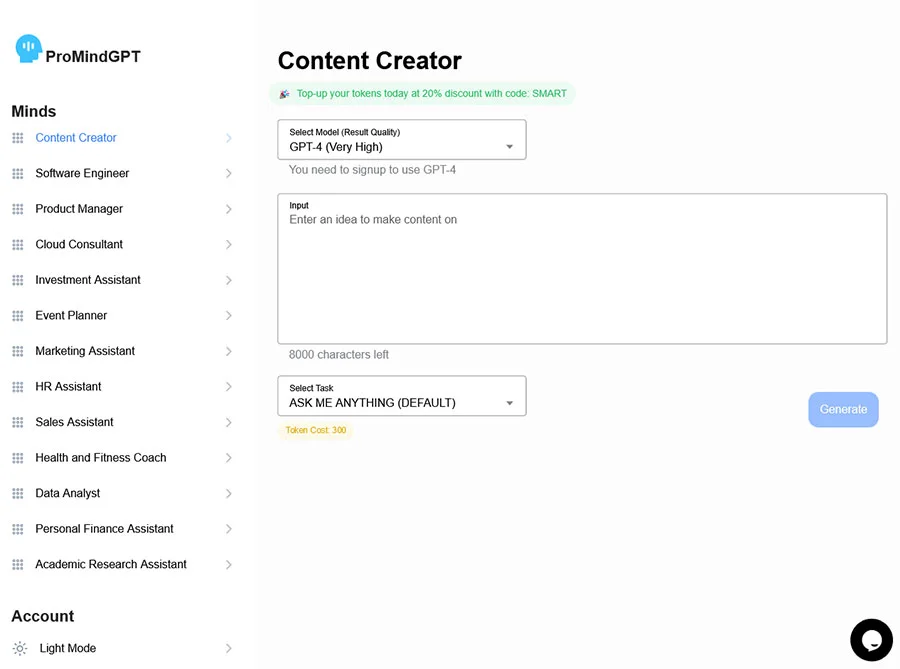Click the grid icon next to Data Analyst

[x=17, y=494]
